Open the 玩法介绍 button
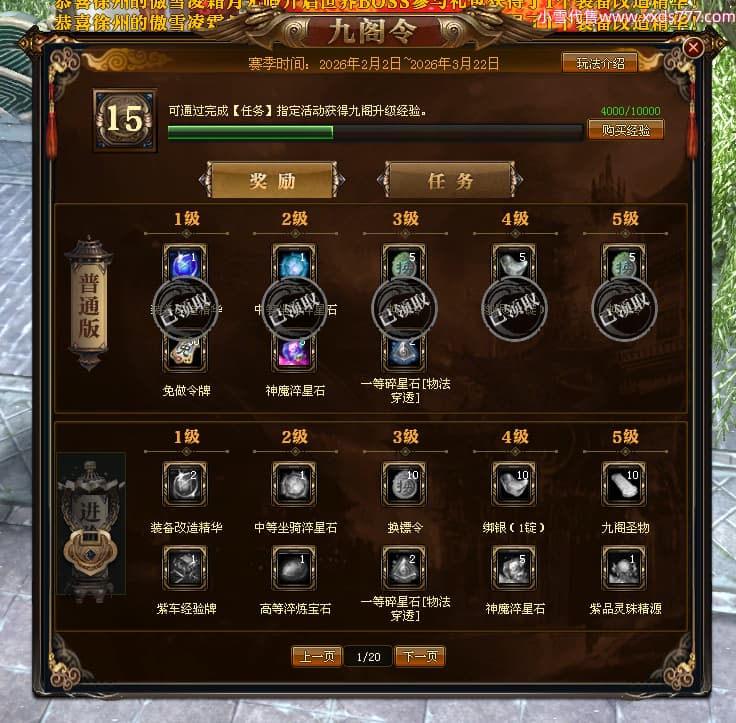The width and height of the screenshot is (736, 723). [x=600, y=63]
